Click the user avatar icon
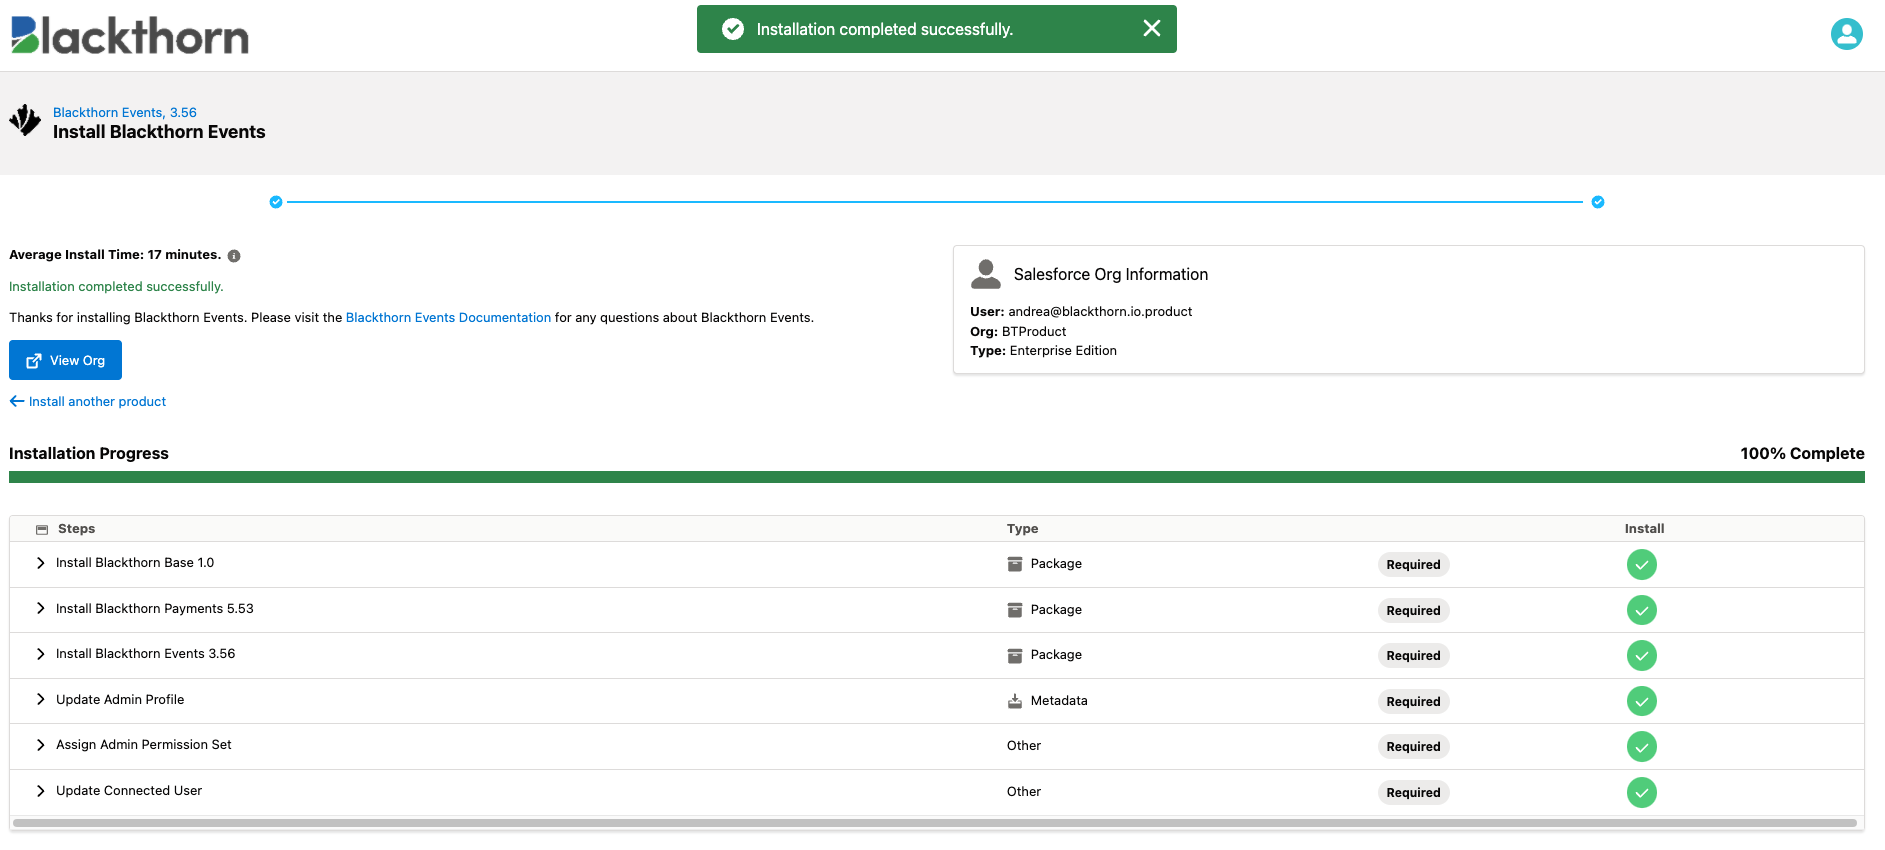Viewport: 1885px width, 850px height. [1846, 34]
